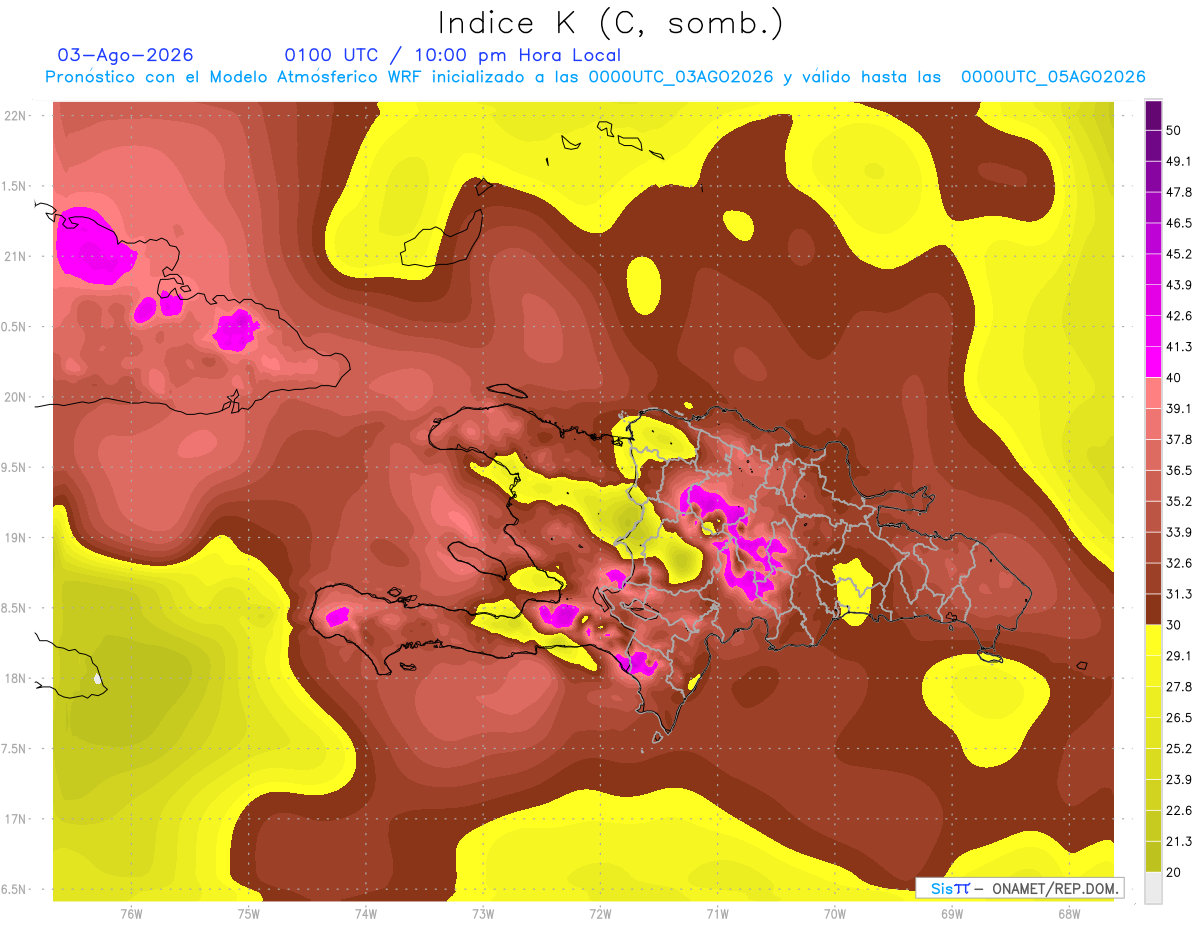Select the legend value "26.5"

pos(1178,717)
